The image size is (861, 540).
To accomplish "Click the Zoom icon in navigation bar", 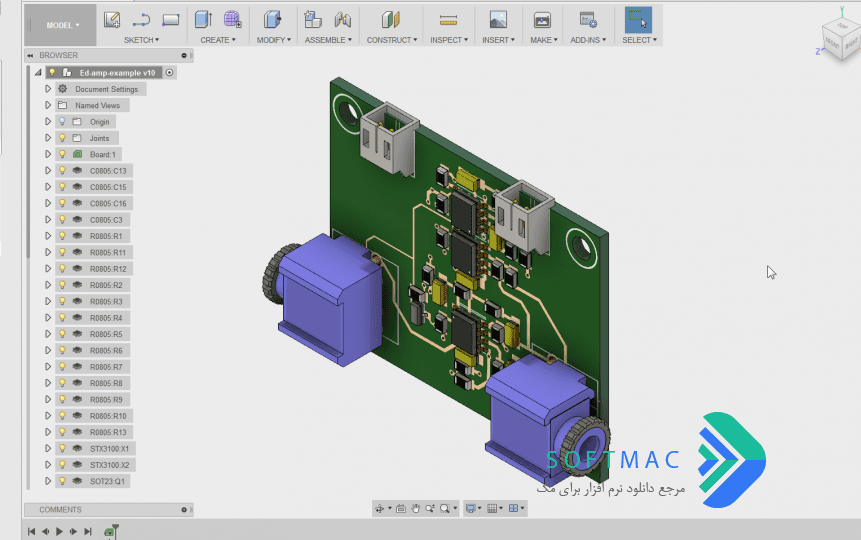I will (x=430, y=509).
